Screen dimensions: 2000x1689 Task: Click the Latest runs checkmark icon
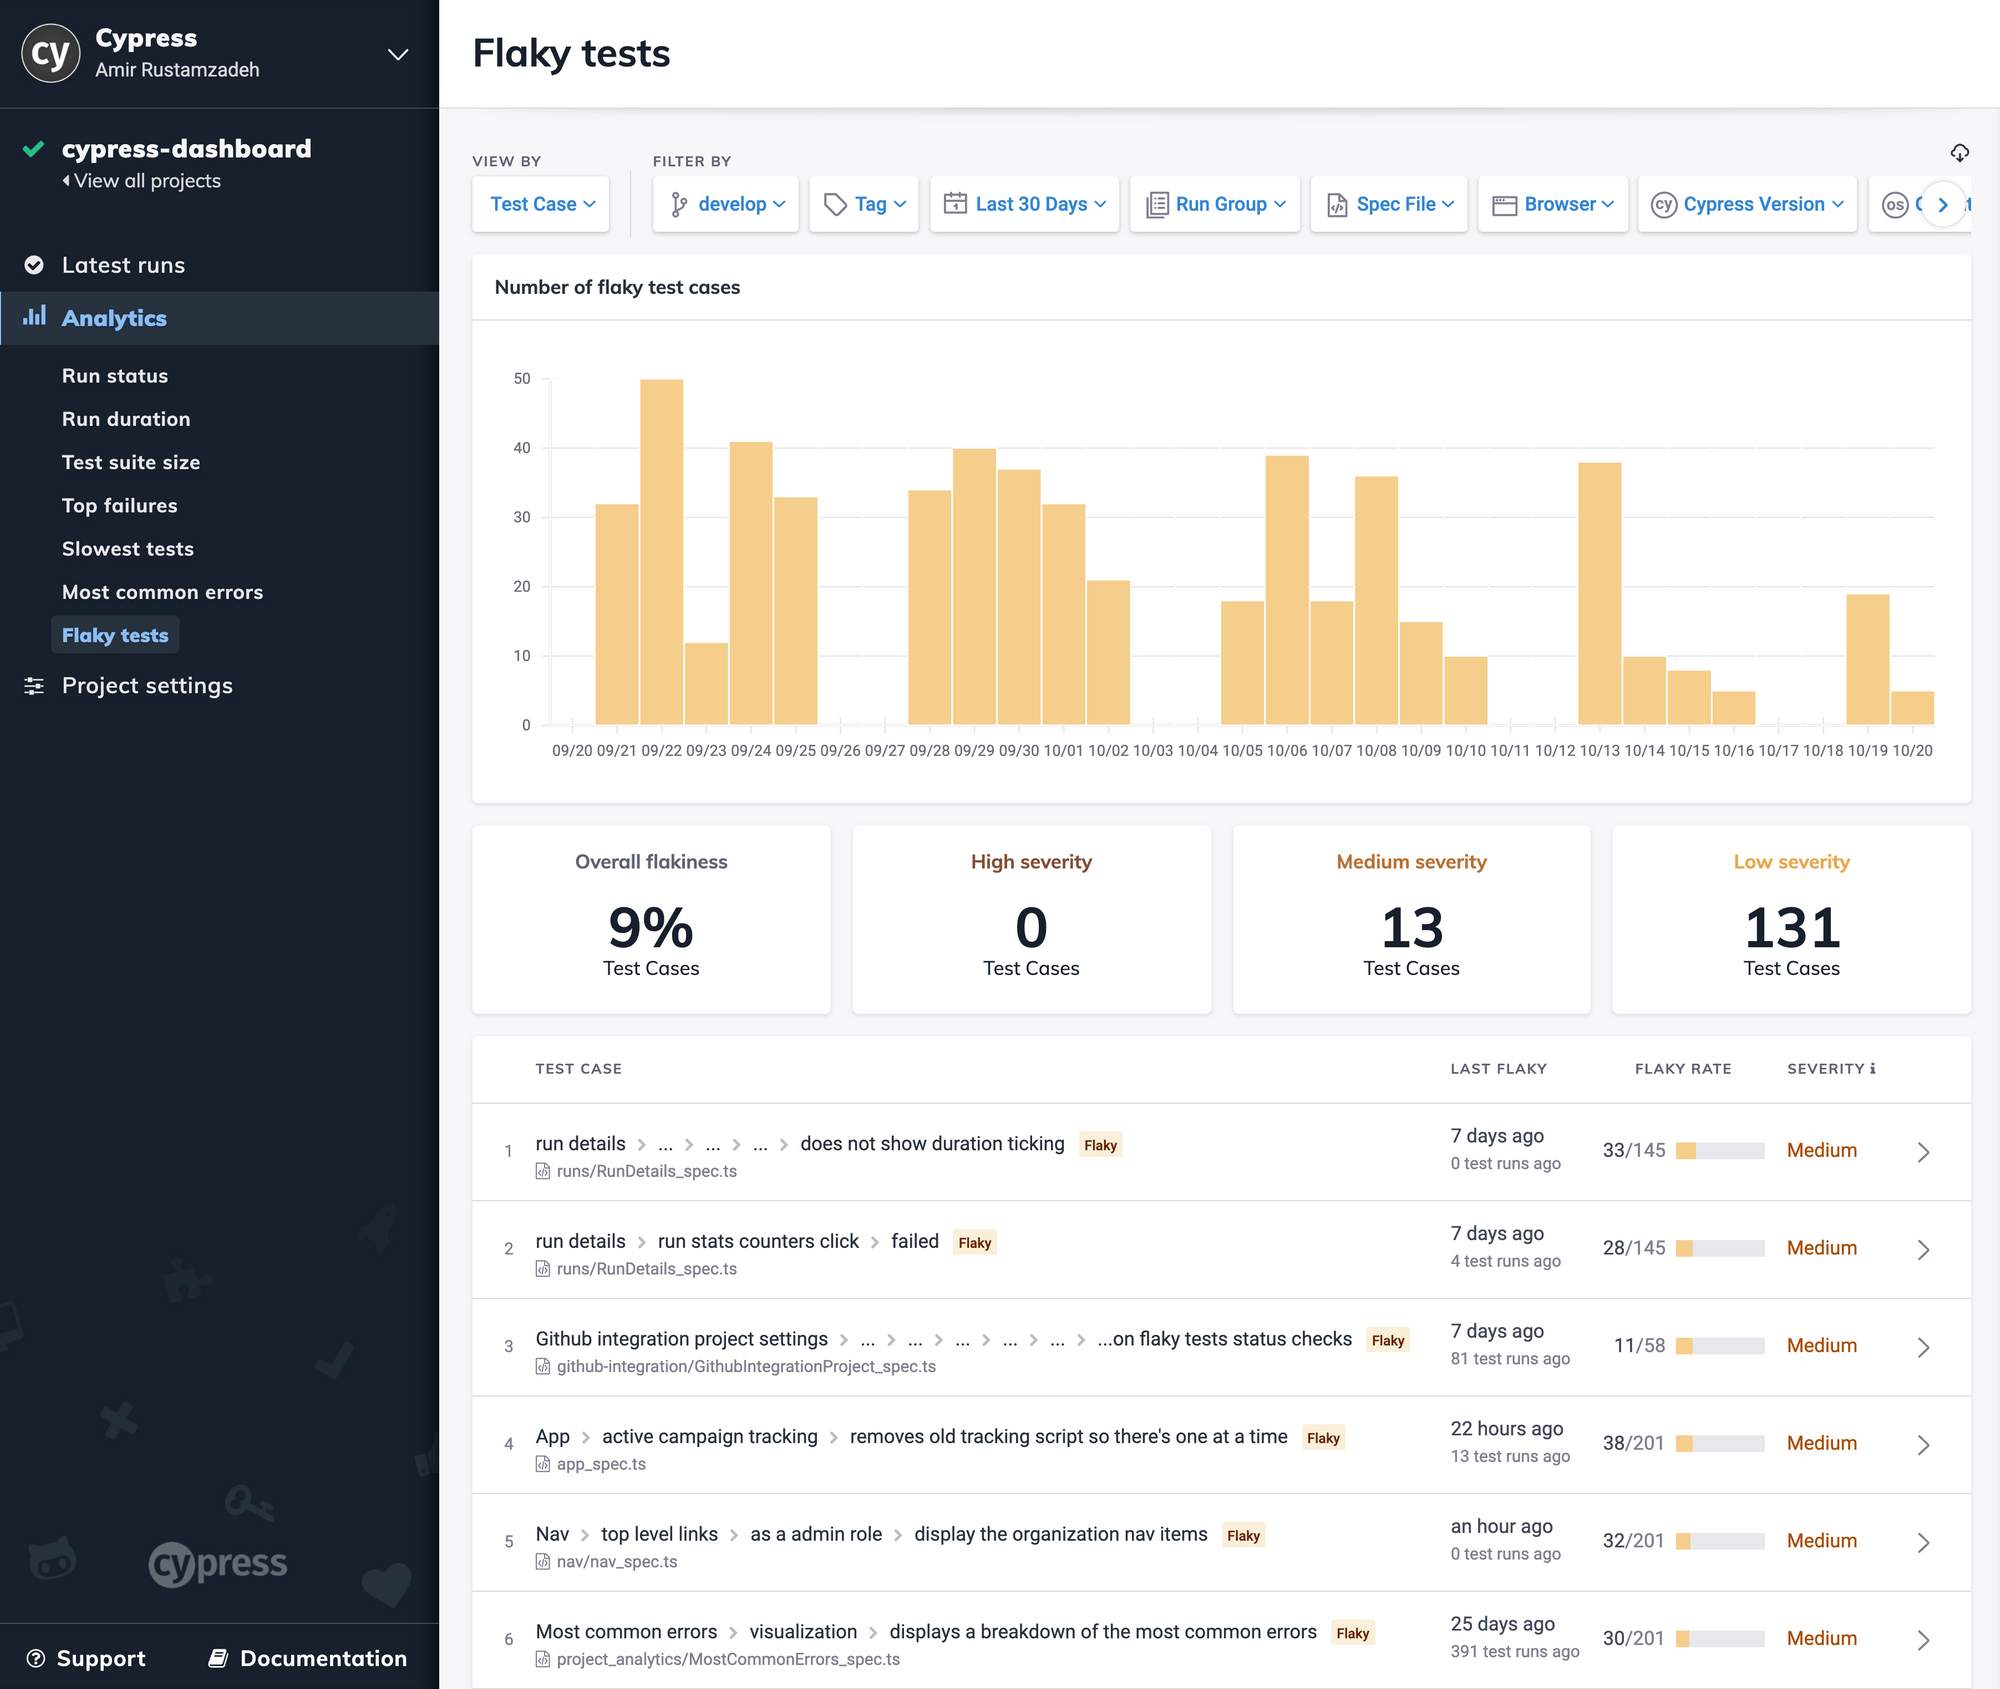[34, 265]
